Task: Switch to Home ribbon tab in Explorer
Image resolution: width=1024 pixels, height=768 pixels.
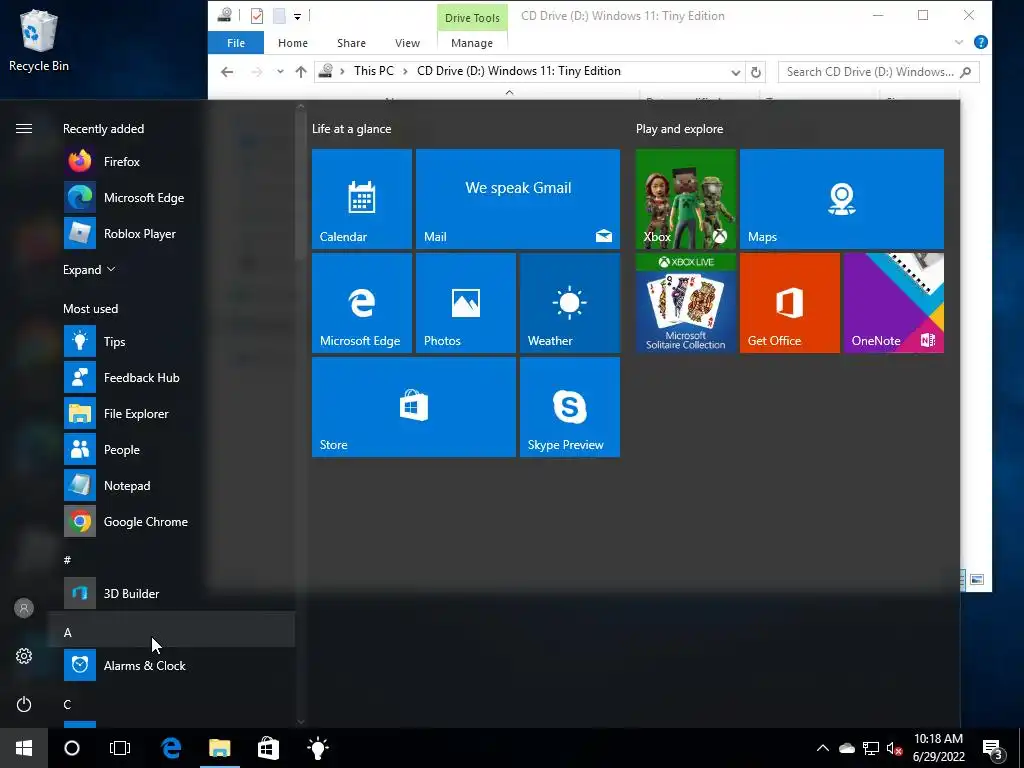Action: tap(293, 43)
